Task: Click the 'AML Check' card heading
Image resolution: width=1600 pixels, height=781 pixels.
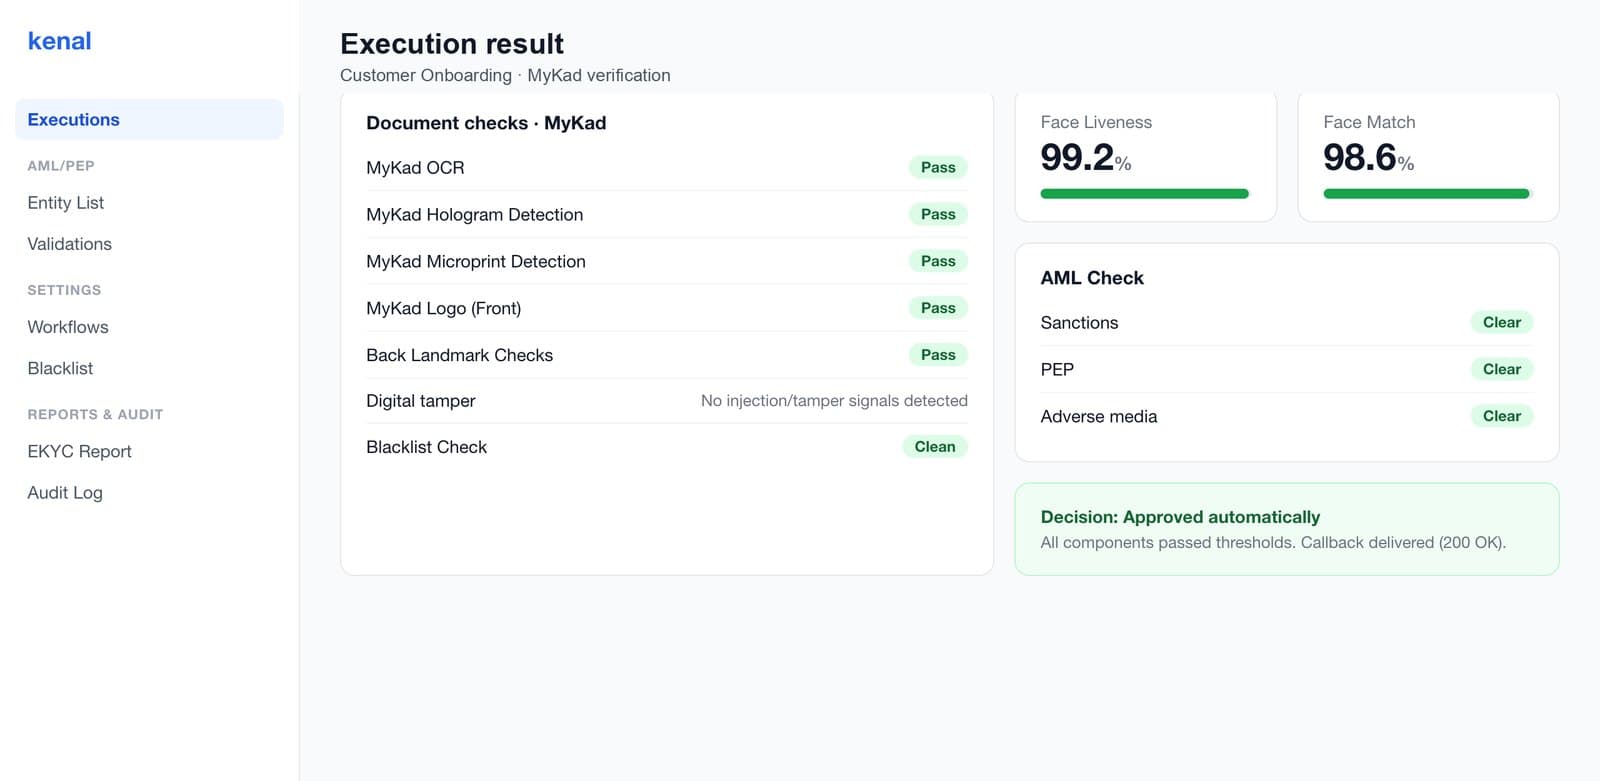Action: tap(1092, 278)
